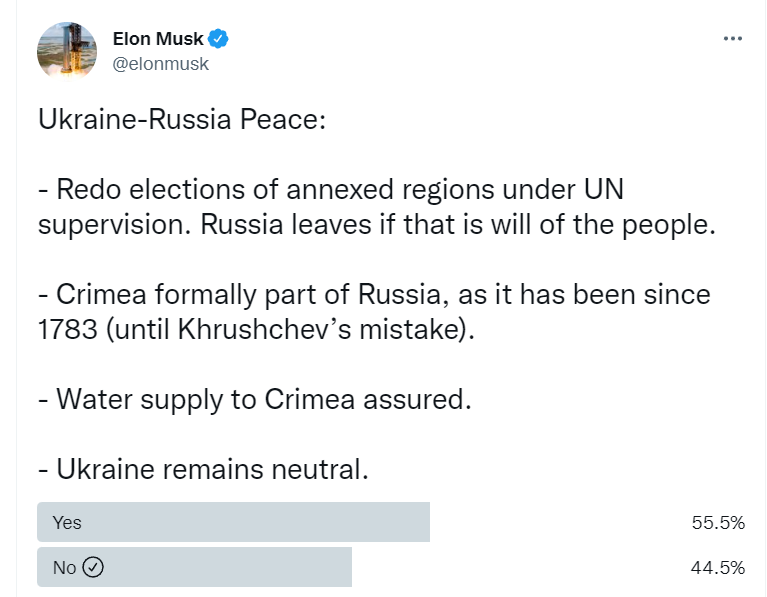
Task: Click the "Water supply to Crimea assured" line
Action: [x=253, y=399]
